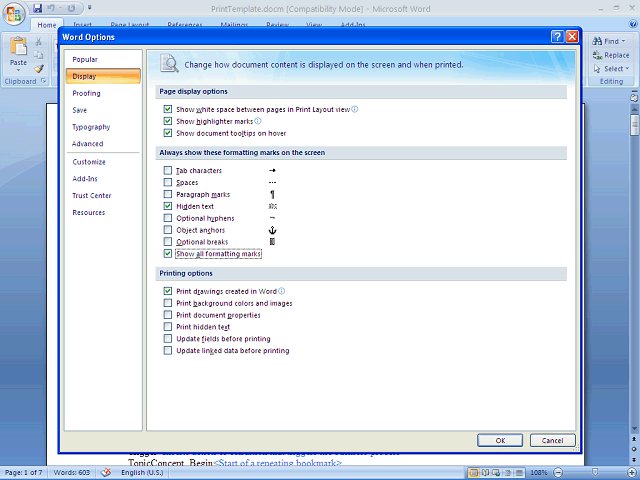Uncheck Hidden text checkbox
This screenshot has width=640, height=480.
168,206
